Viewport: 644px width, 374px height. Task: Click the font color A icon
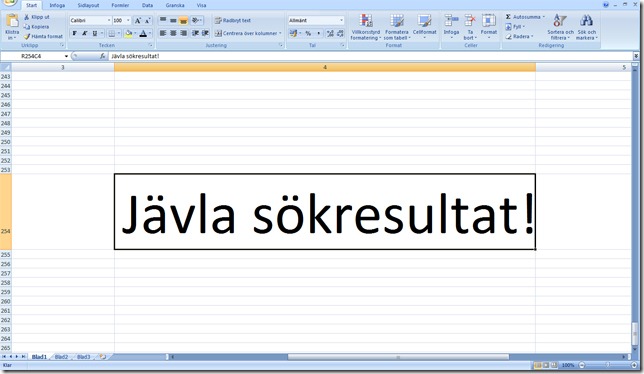143,33
